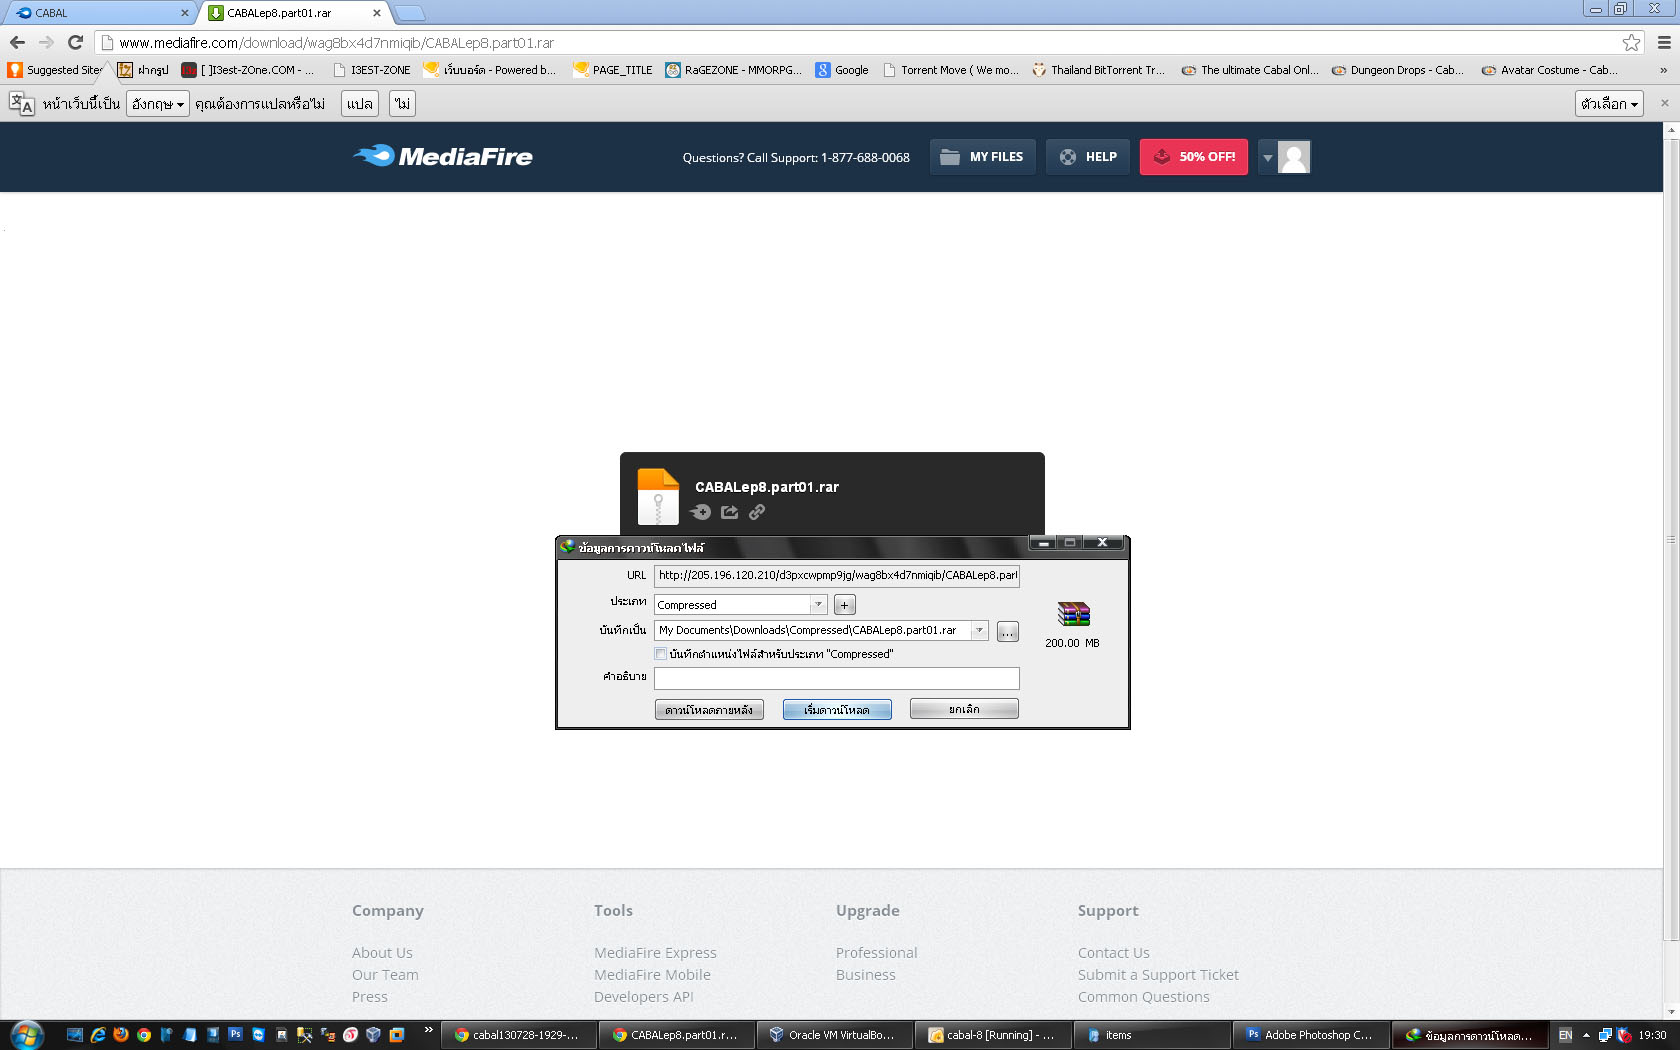Launch TeamViewer from quick launch
Image resolution: width=1680 pixels, height=1050 pixels.
258,1035
